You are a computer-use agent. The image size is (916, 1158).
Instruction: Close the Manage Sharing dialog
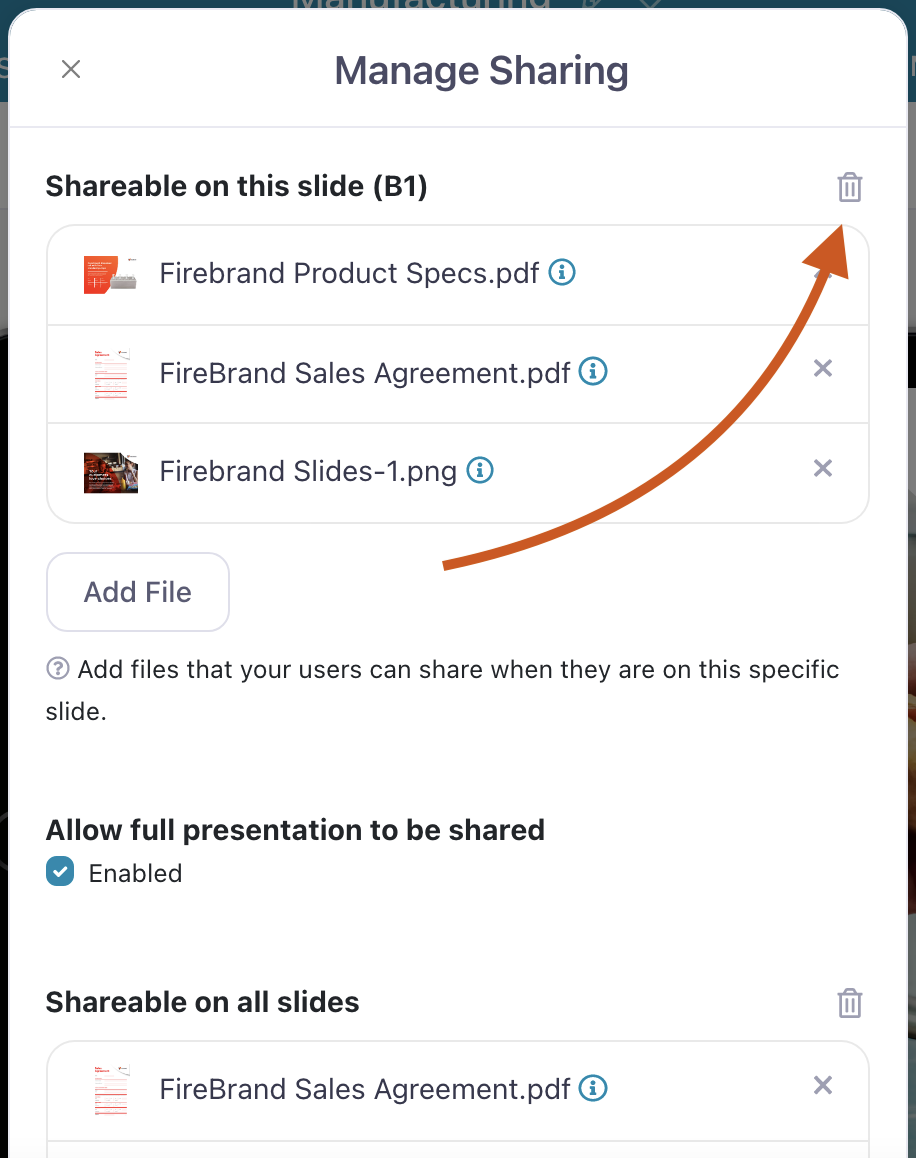click(70, 69)
